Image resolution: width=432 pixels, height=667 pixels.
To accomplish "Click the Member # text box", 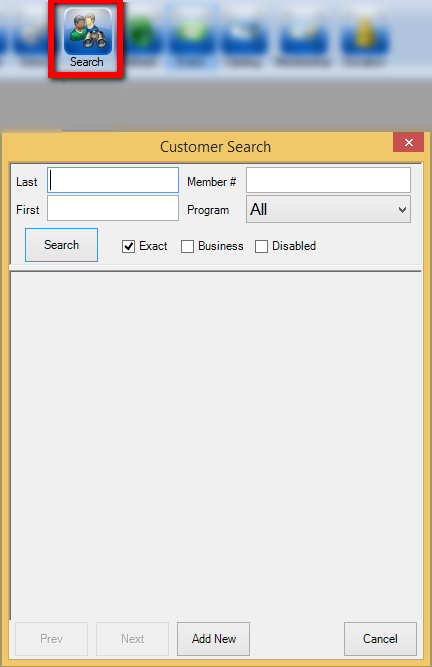I will click(x=328, y=180).
